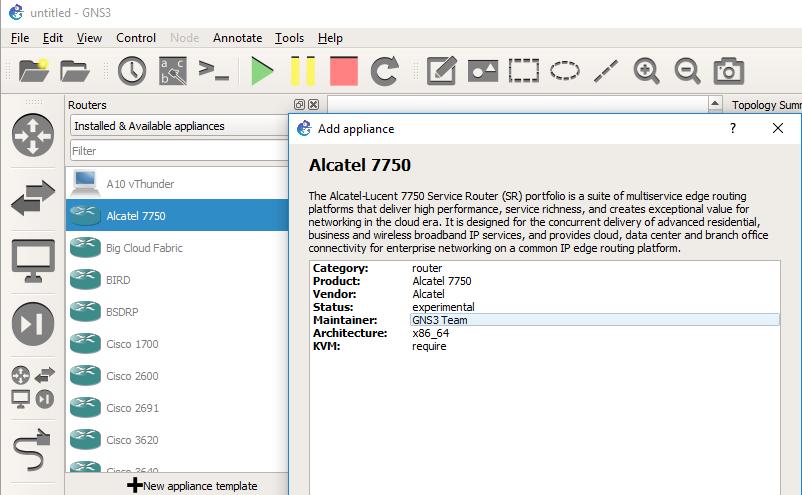The image size is (802, 495).
Task: Click the Status experimental value
Action: click(x=443, y=307)
